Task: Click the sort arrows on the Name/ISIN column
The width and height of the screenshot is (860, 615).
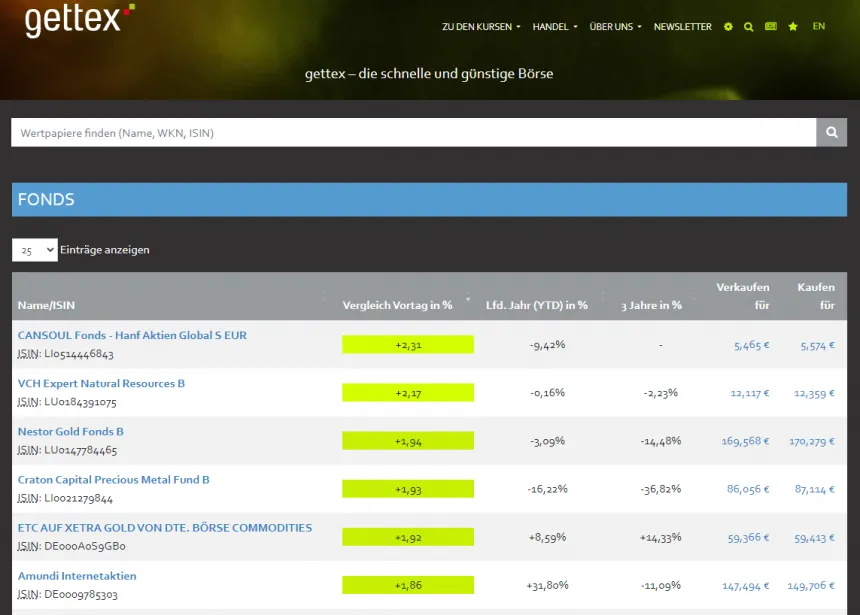Action: tap(324, 297)
